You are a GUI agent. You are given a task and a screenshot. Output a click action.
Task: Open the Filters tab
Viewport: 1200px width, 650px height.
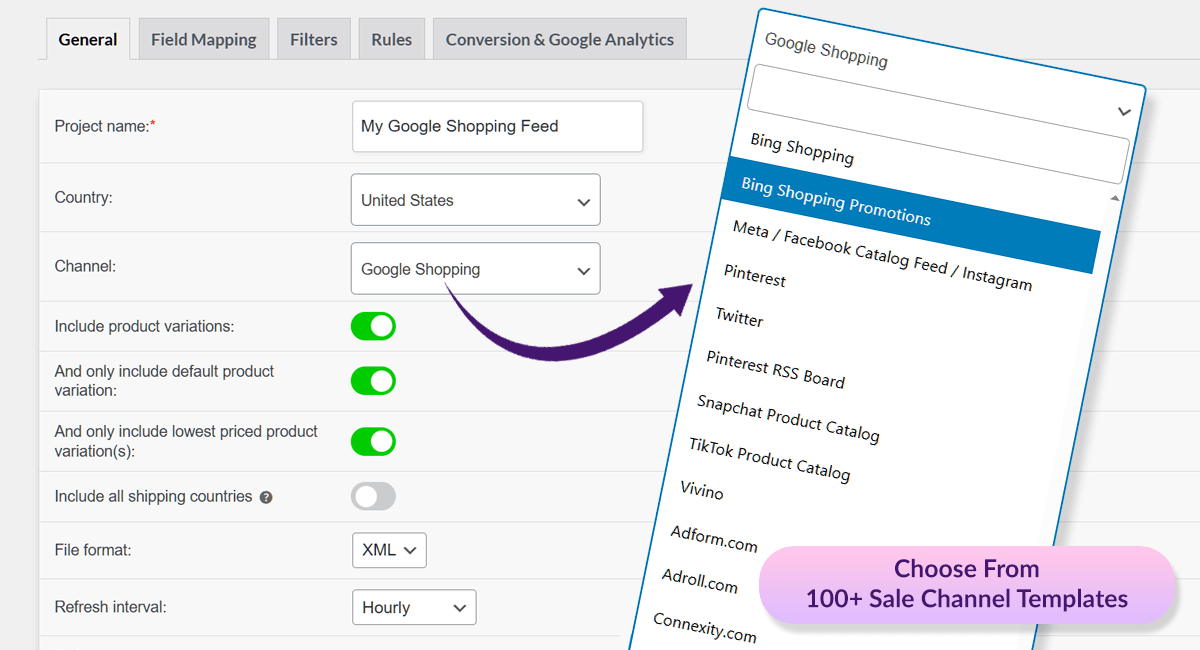coord(314,40)
